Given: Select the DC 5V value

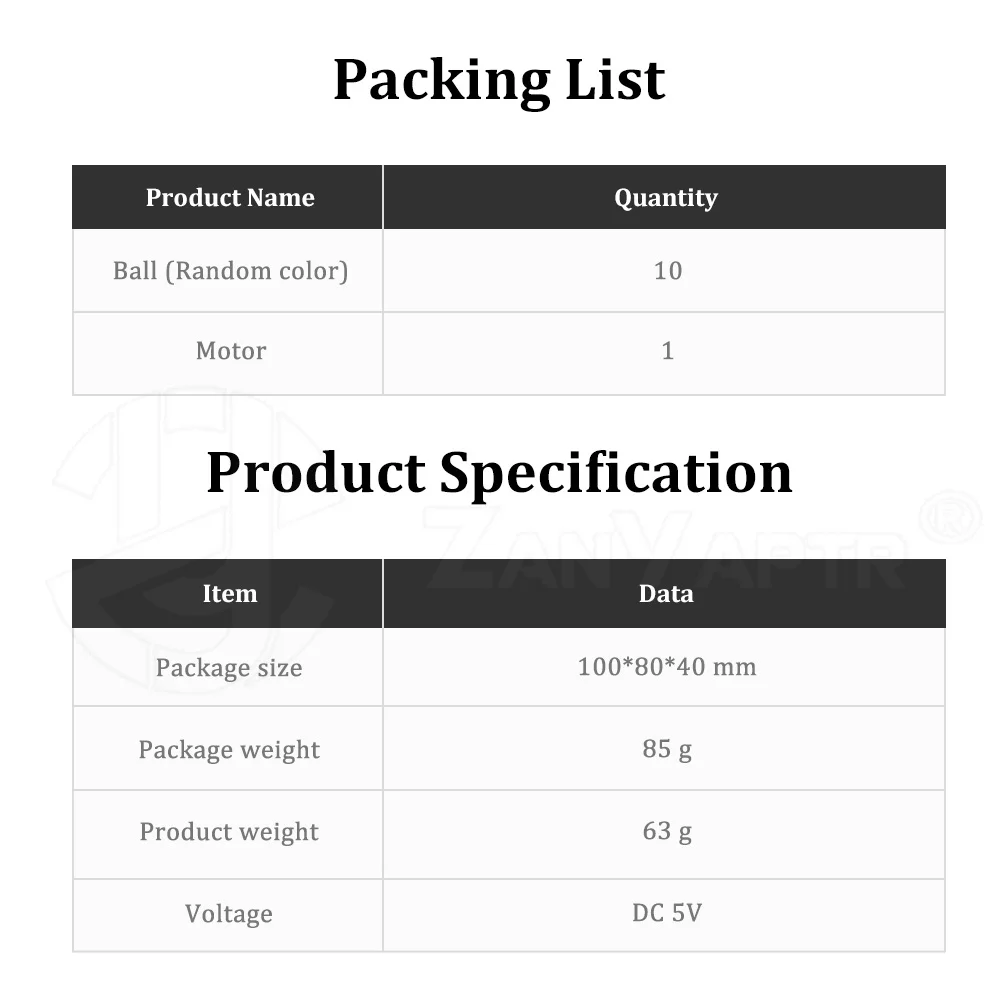Looking at the screenshot, I should coord(666,913).
